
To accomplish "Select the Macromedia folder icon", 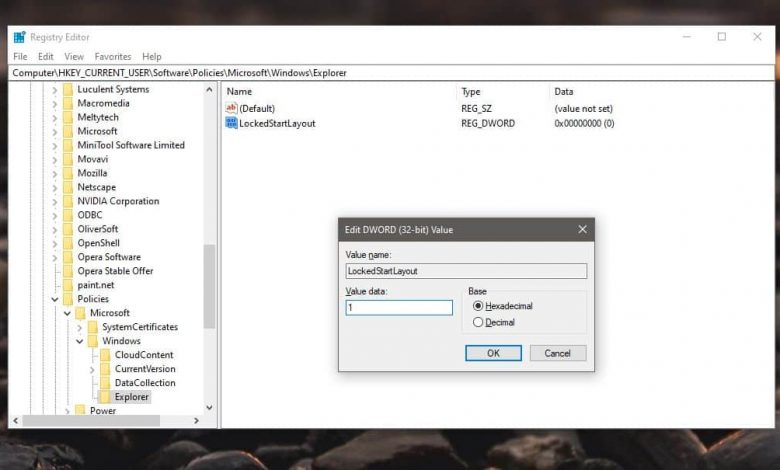I will click(68, 103).
